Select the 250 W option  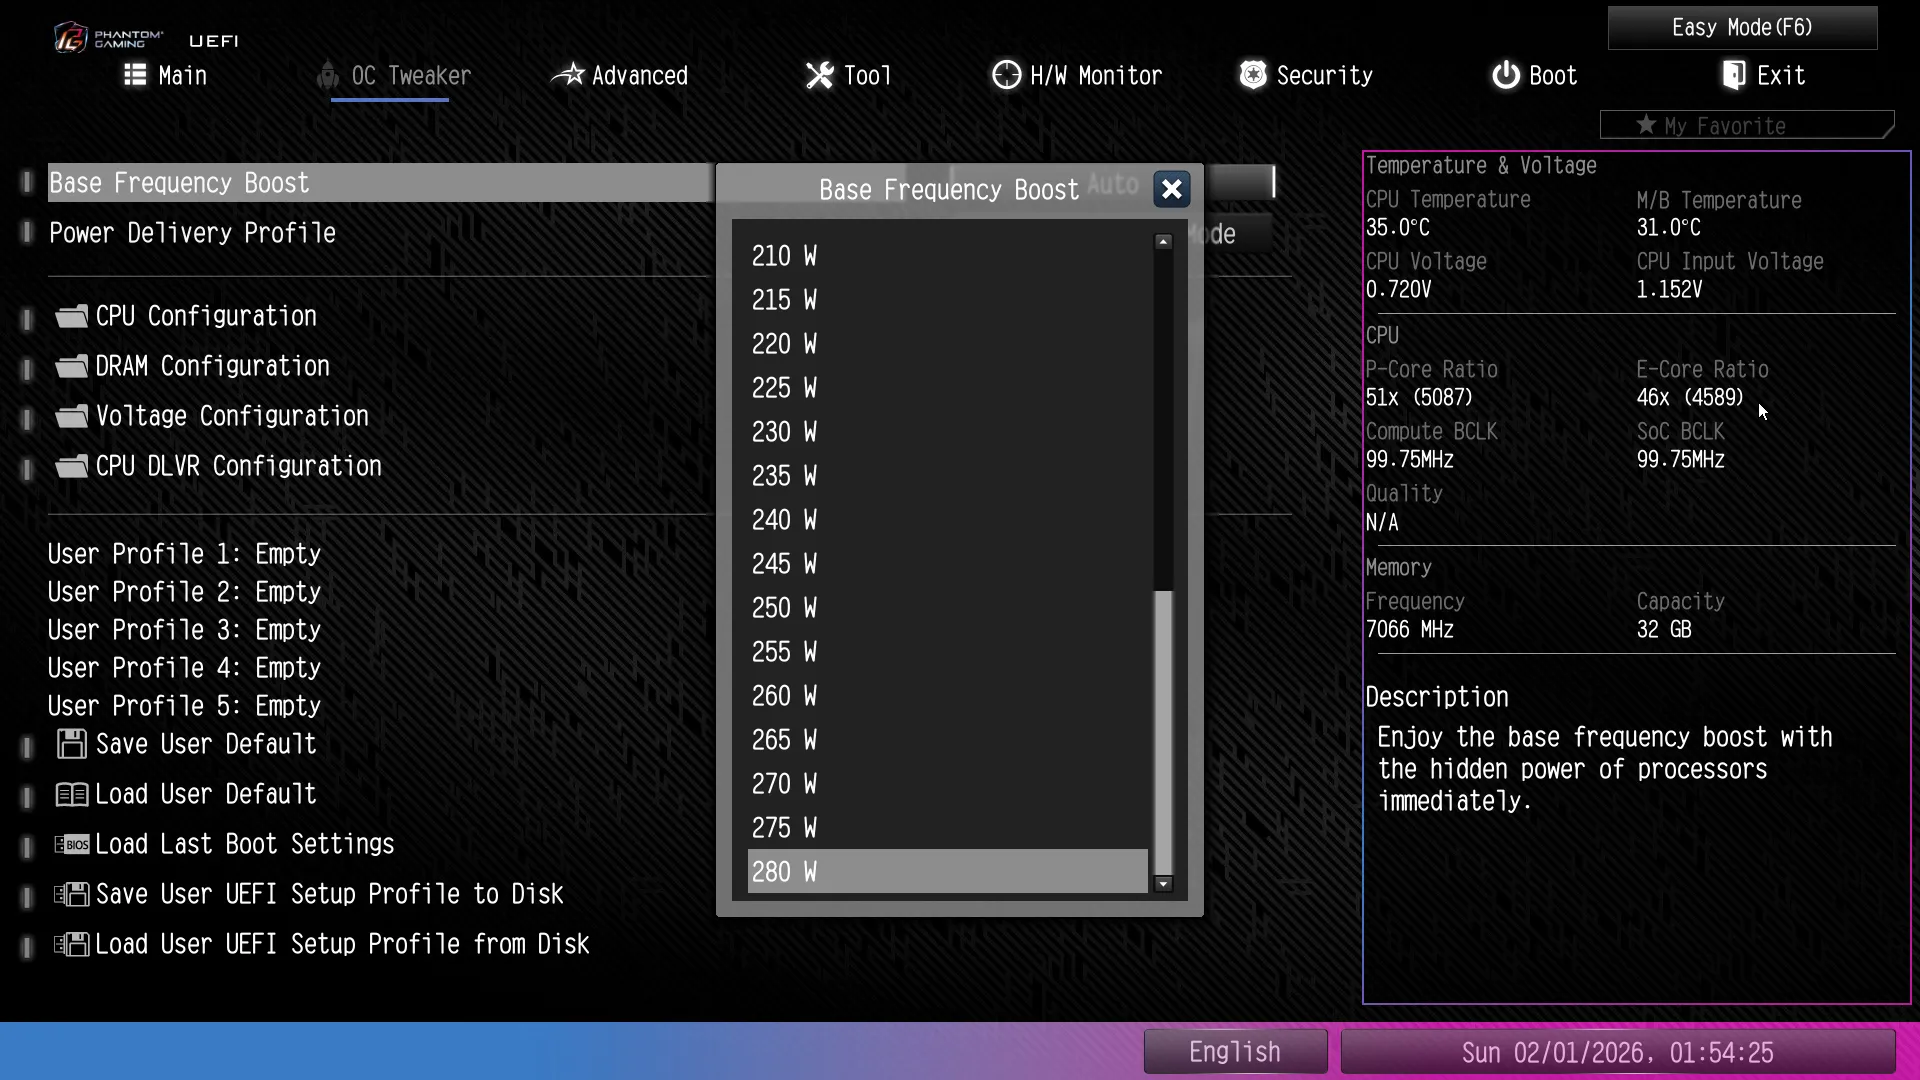pyautogui.click(x=784, y=608)
